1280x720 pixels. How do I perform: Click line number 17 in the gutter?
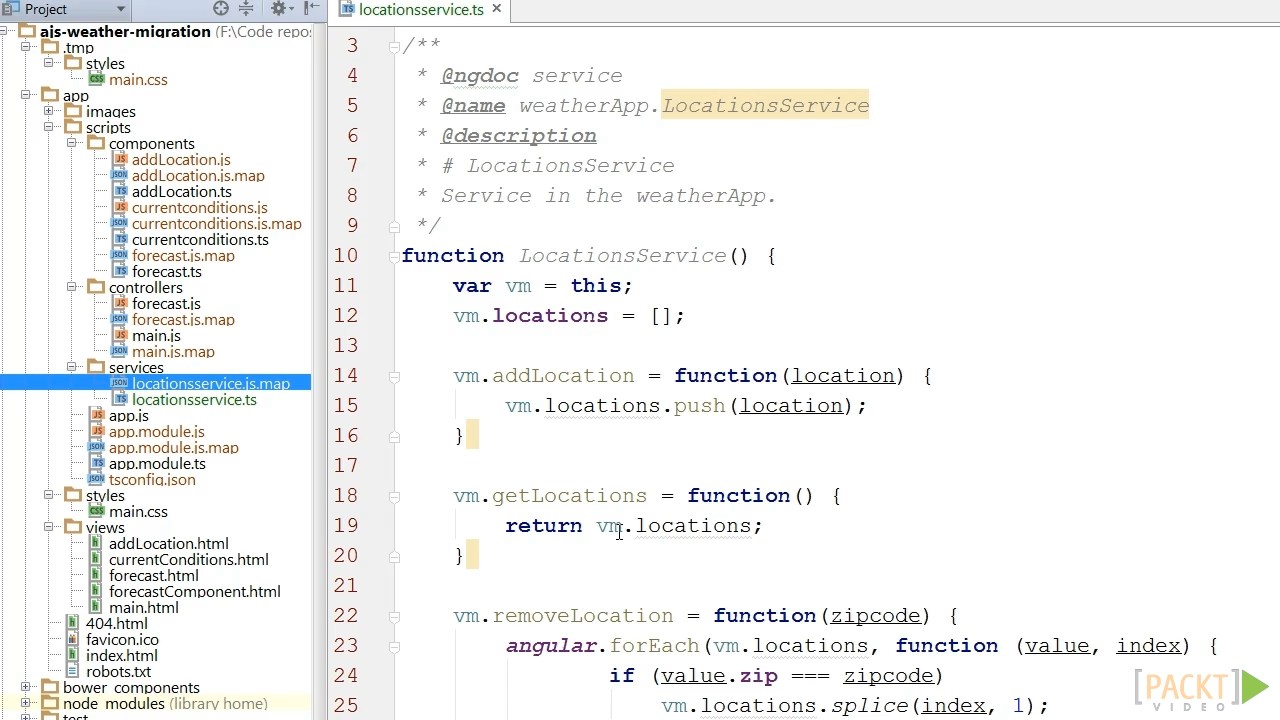(346, 465)
